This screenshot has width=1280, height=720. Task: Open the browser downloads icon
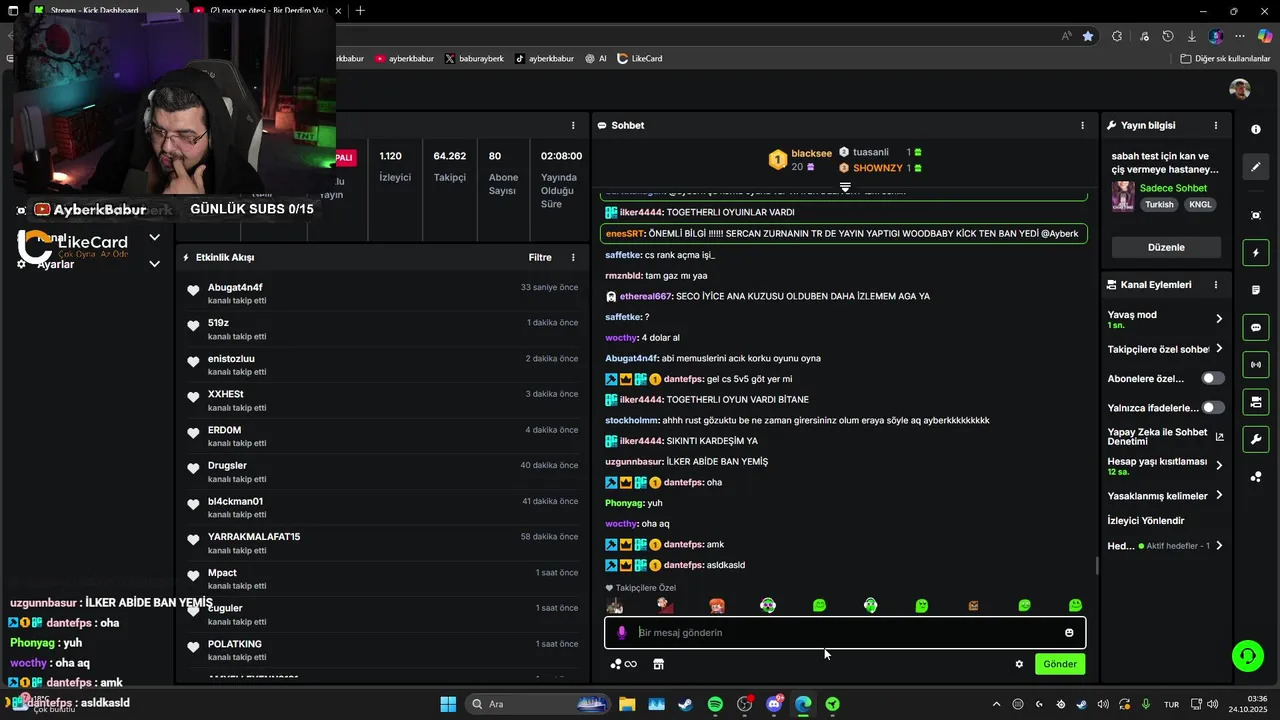(1191, 36)
